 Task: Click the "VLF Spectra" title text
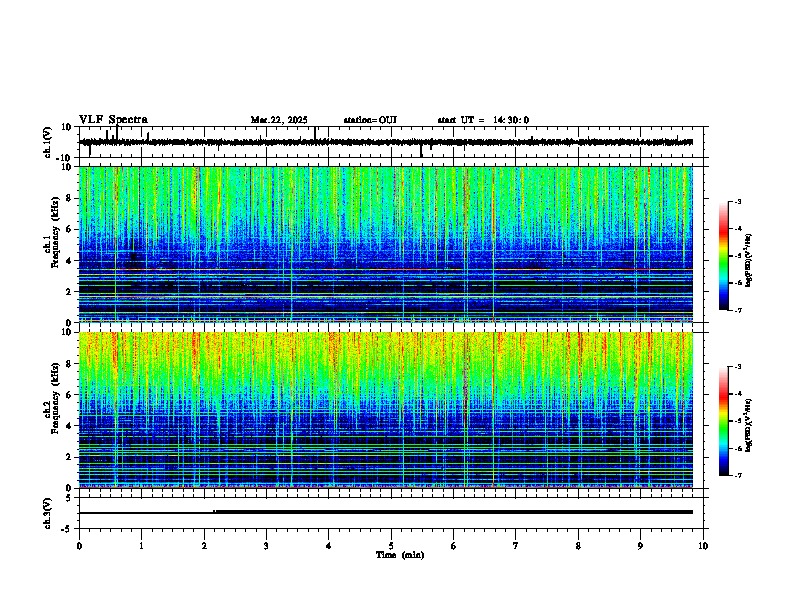pos(113,119)
